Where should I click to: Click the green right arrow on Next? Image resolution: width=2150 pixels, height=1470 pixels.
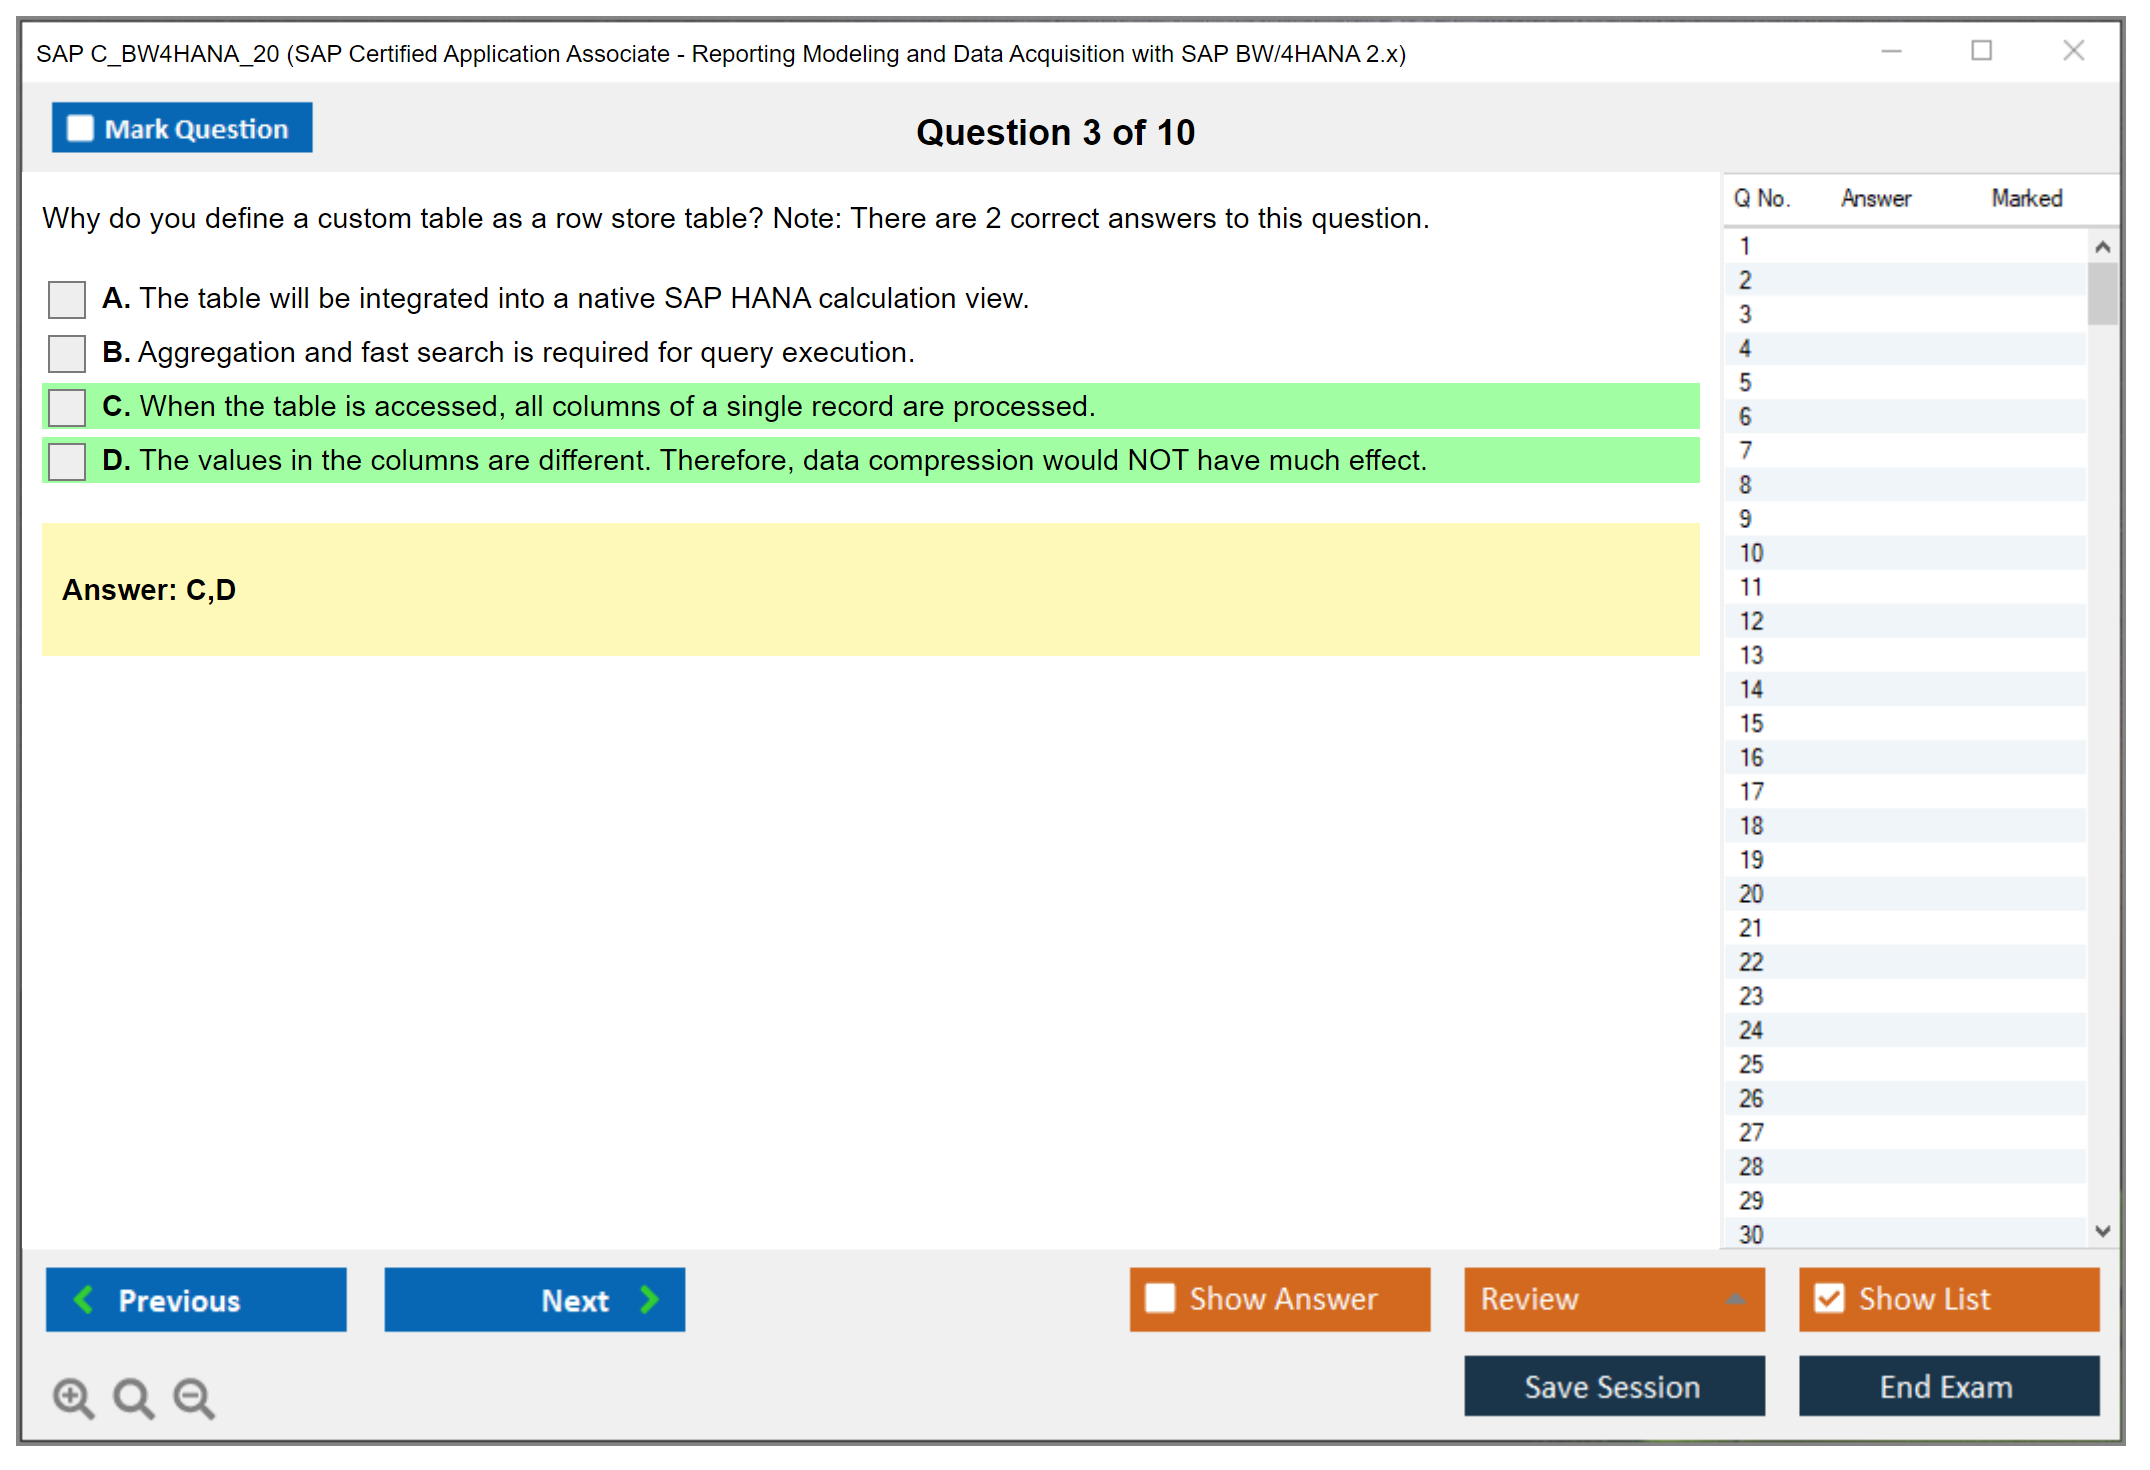coord(649,1299)
